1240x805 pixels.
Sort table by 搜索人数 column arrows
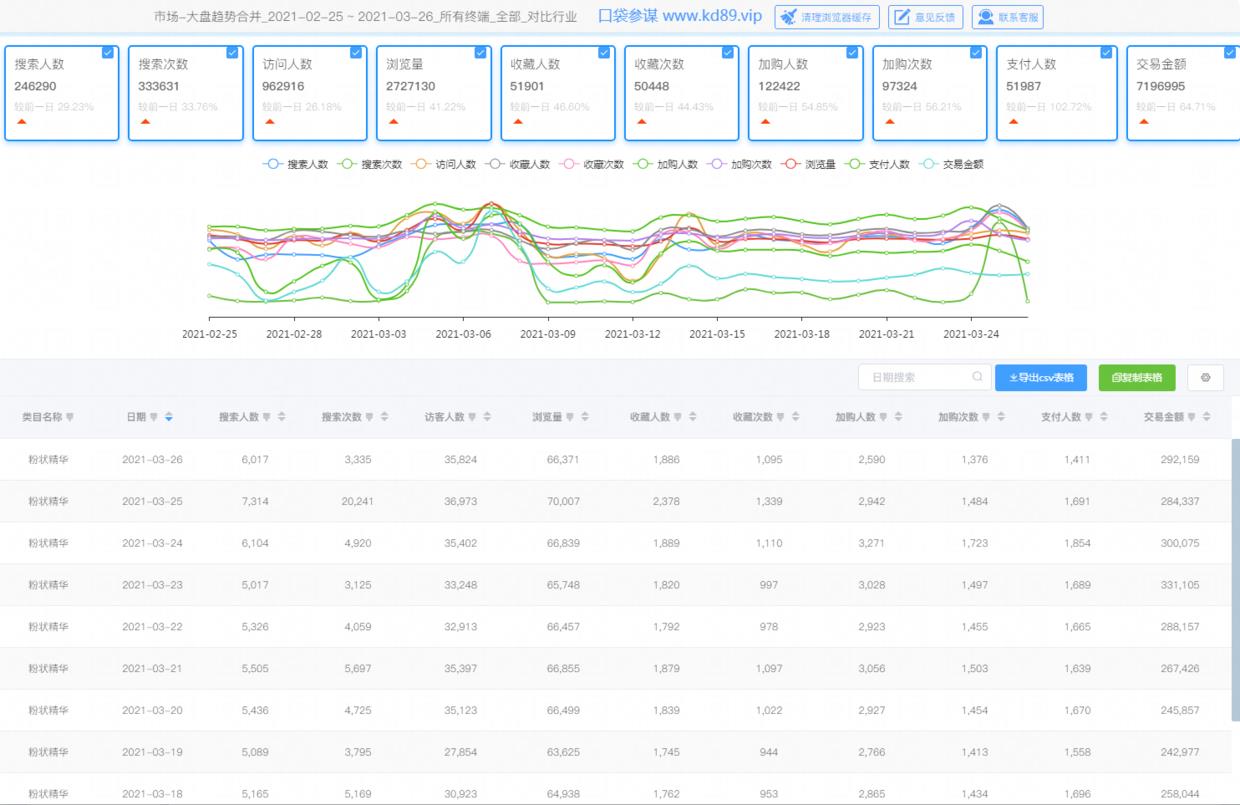pos(282,417)
